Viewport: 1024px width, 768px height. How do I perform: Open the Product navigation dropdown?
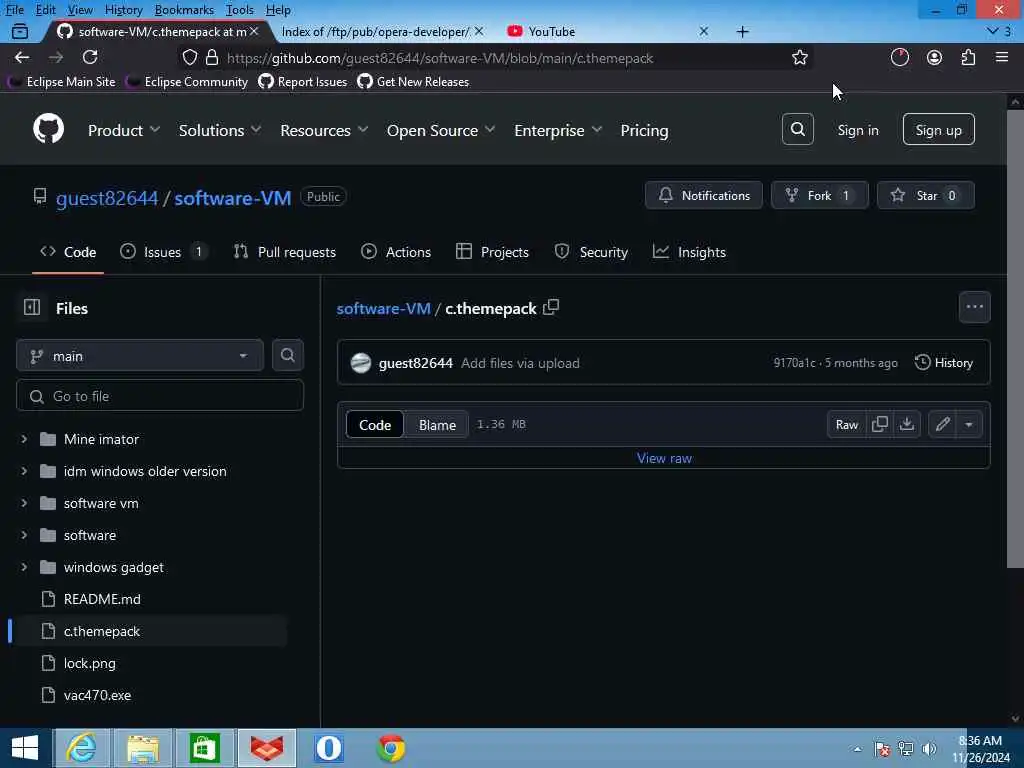tap(123, 130)
